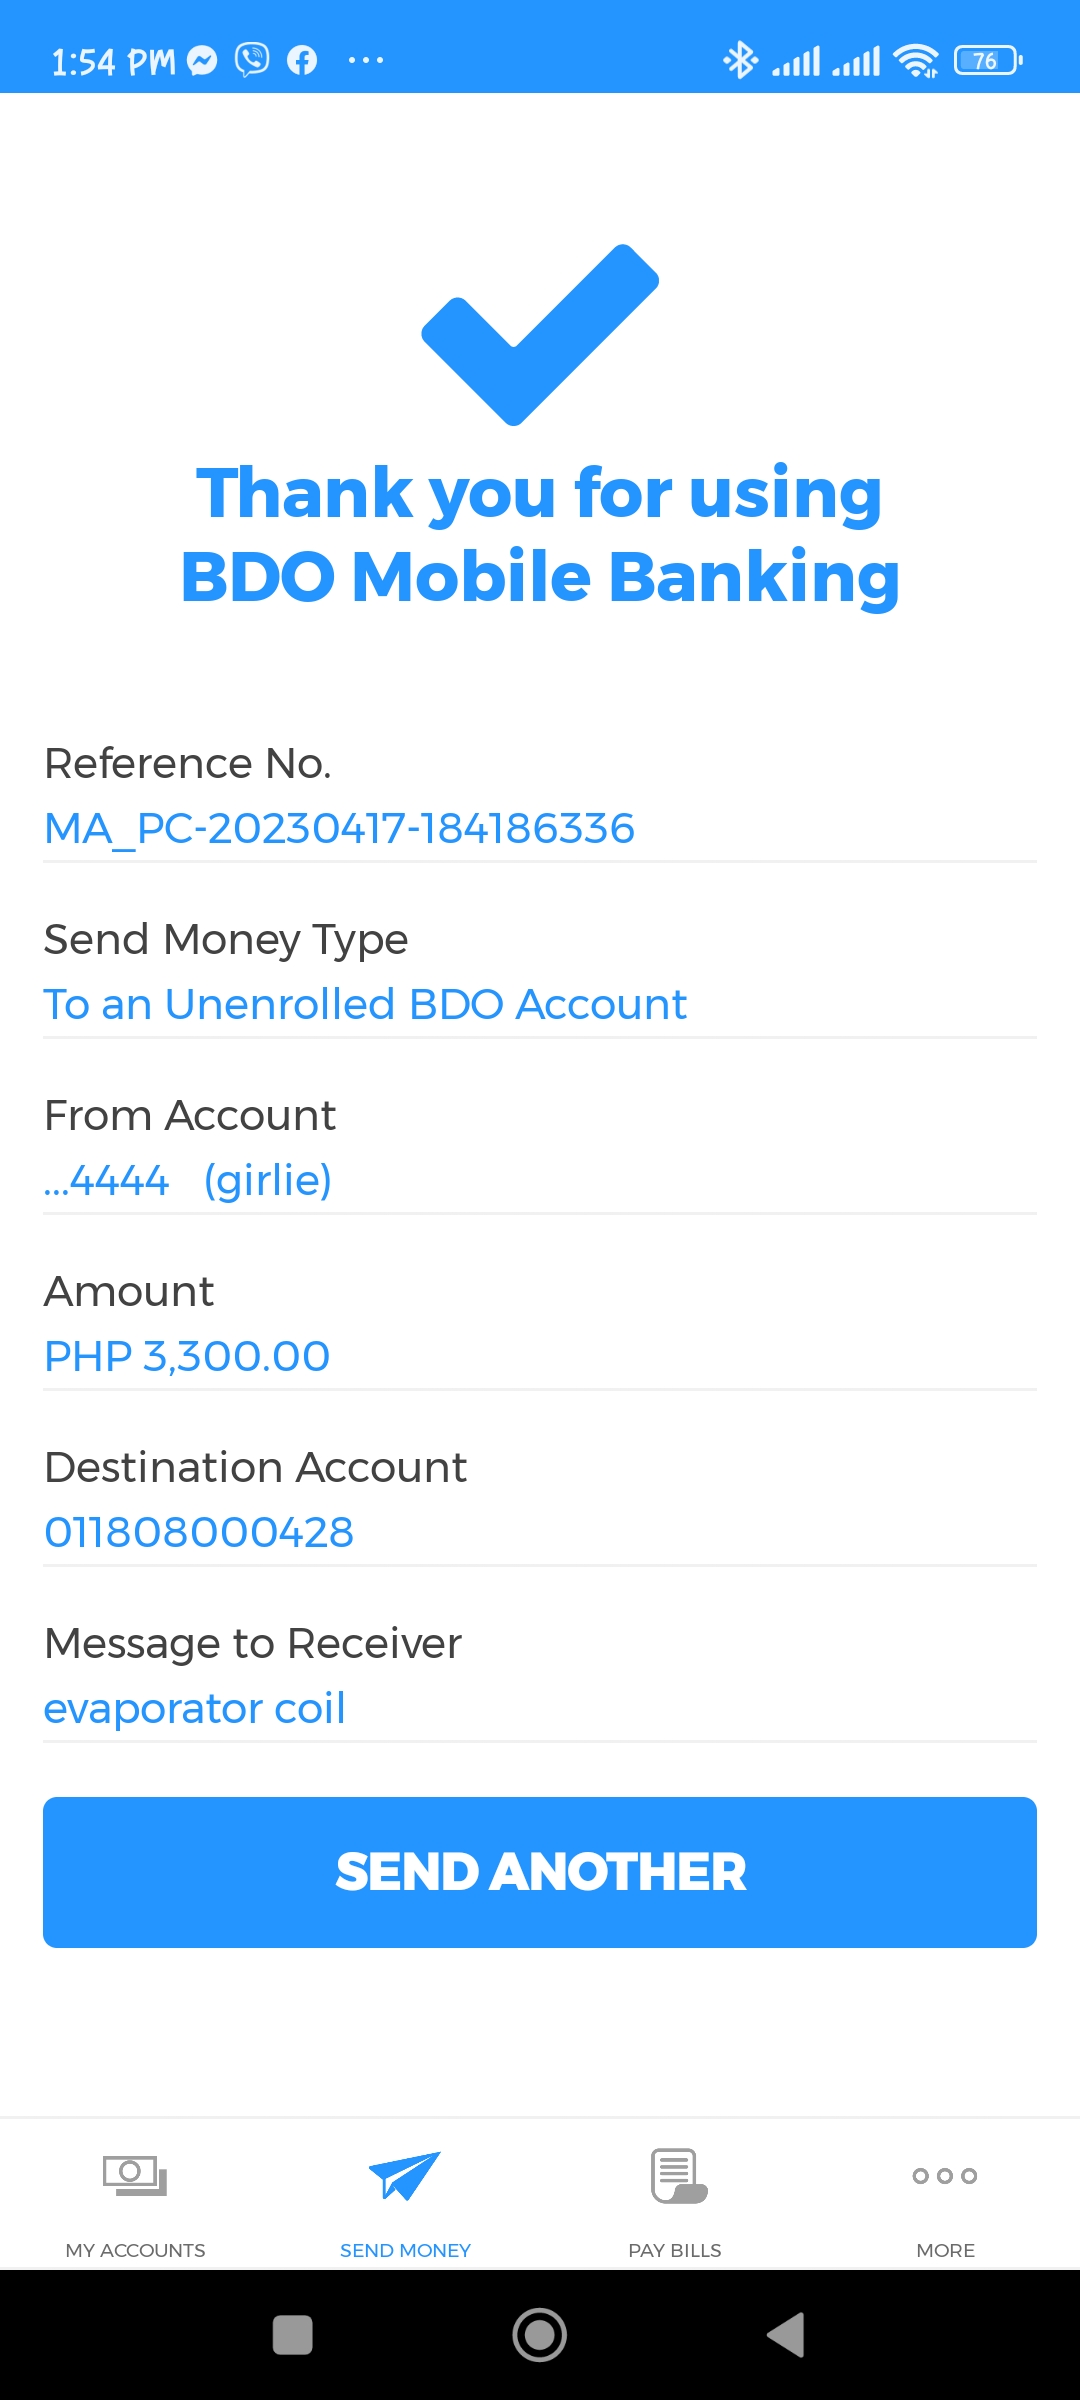Tap the battery level indicator
The height and width of the screenshot is (2400, 1080).
pos(988,61)
